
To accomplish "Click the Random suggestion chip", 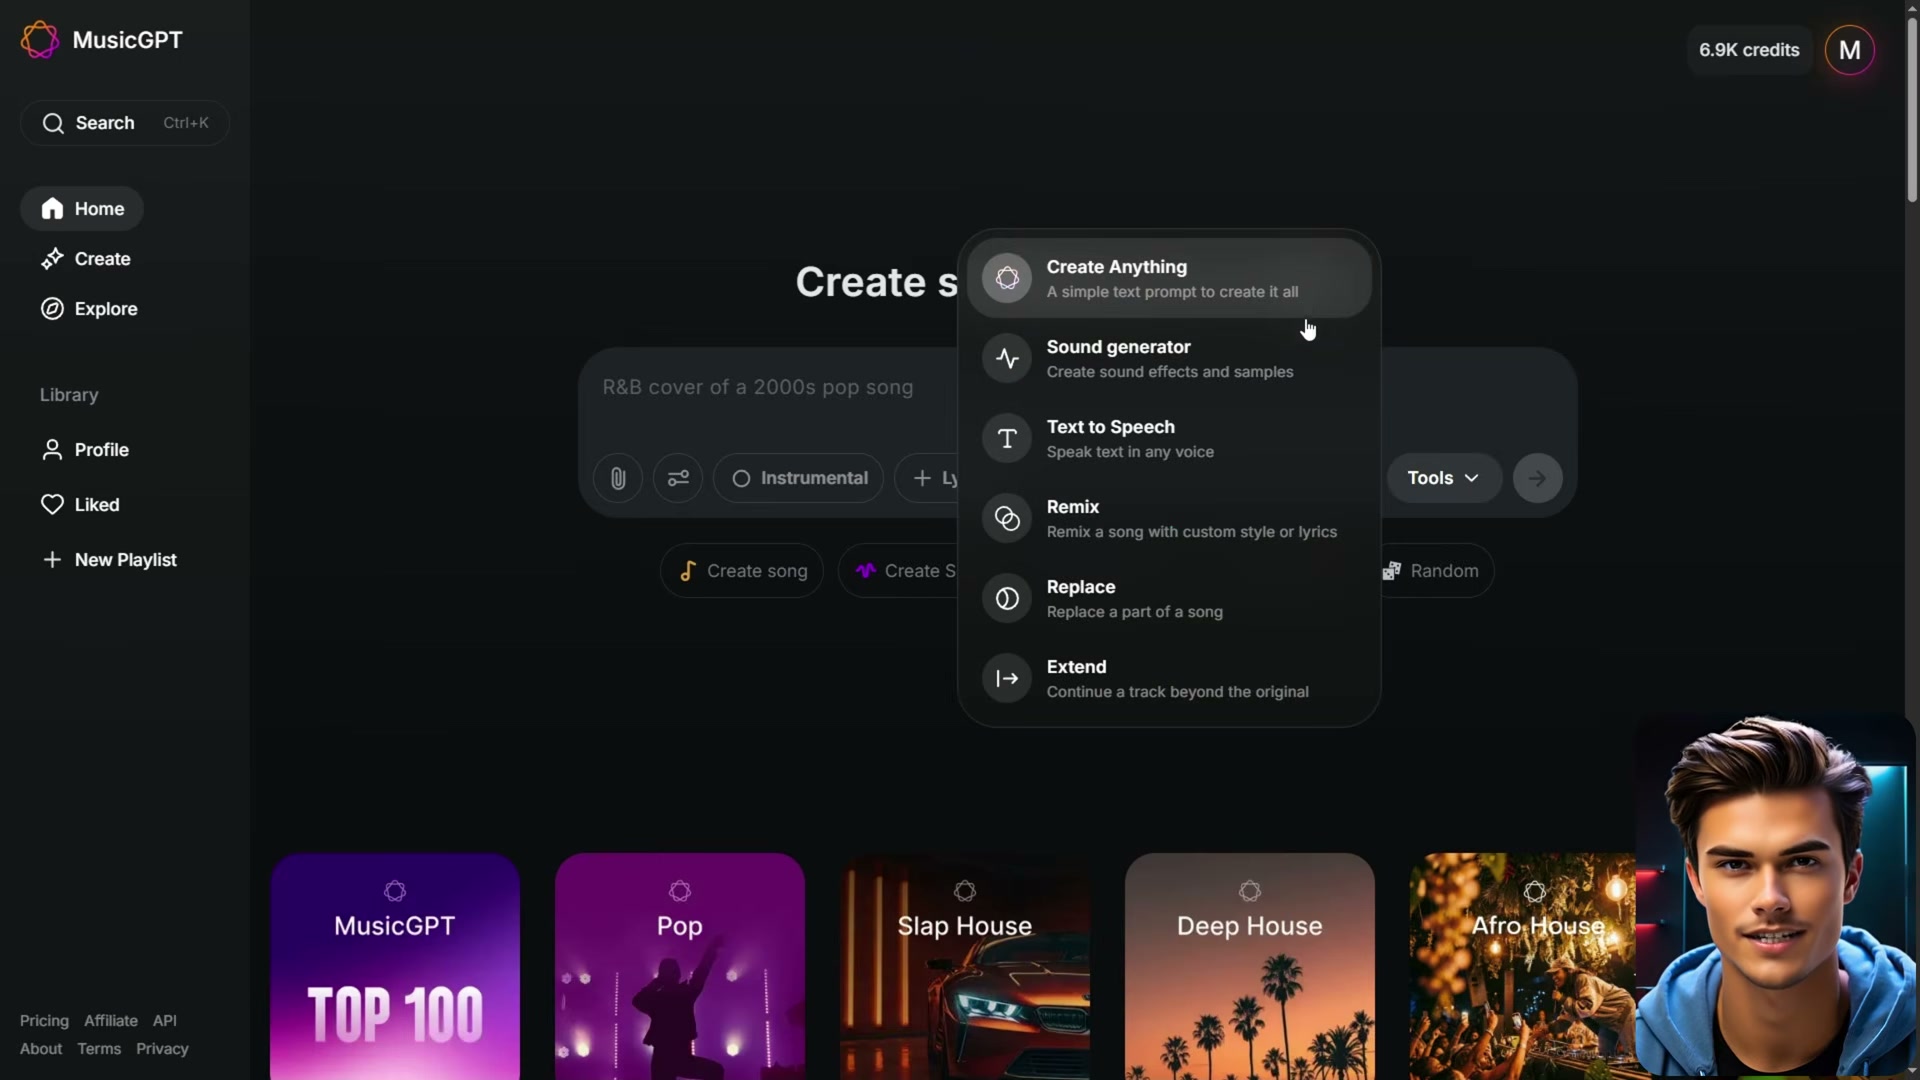I will pos(1437,571).
